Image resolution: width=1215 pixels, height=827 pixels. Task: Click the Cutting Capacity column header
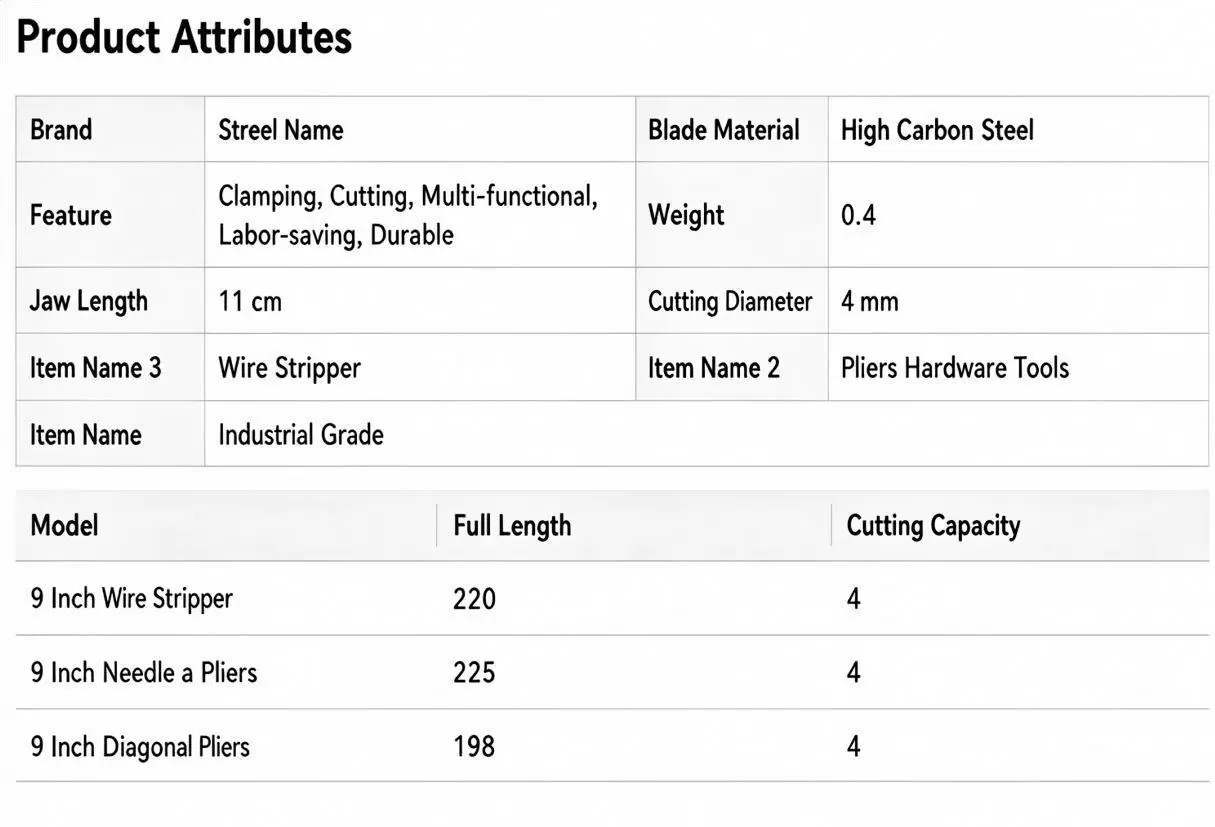[933, 526]
